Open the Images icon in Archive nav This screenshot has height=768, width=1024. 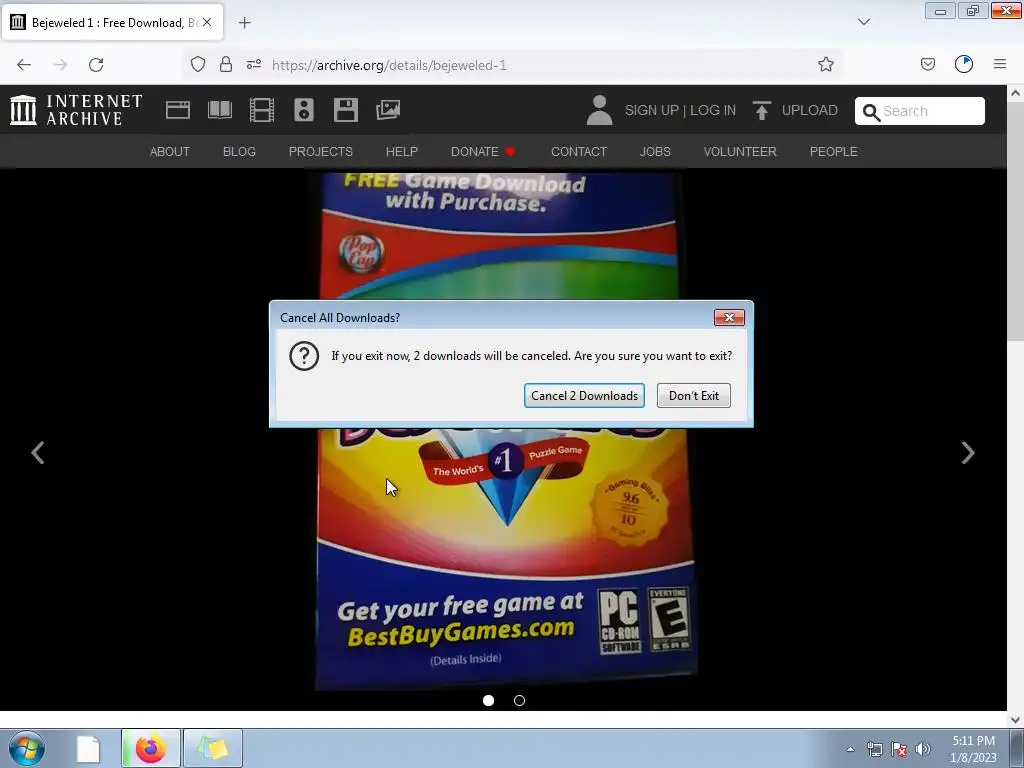click(388, 110)
